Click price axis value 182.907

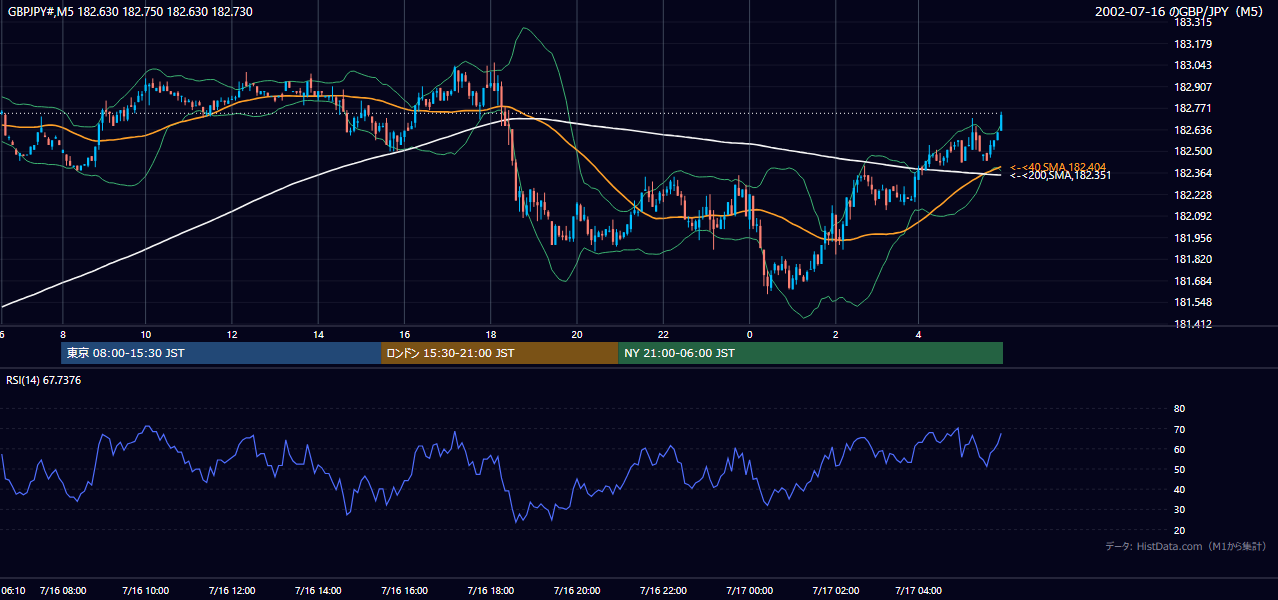pyautogui.click(x=1192, y=87)
